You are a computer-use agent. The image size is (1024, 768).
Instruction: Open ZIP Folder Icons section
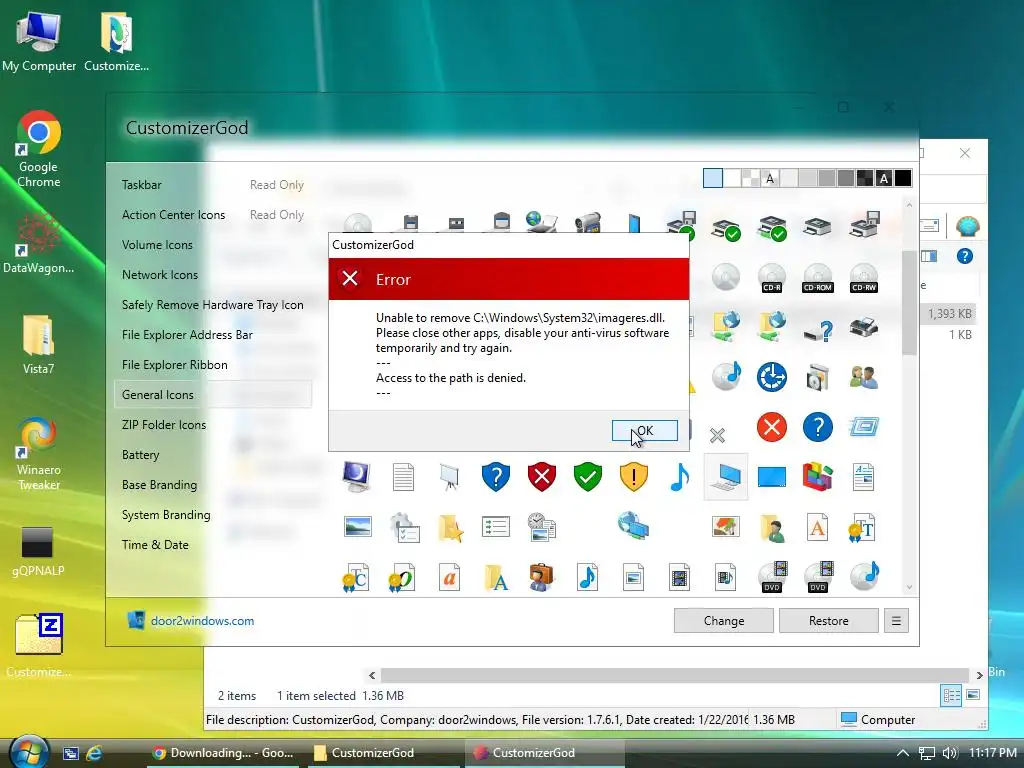(x=164, y=425)
